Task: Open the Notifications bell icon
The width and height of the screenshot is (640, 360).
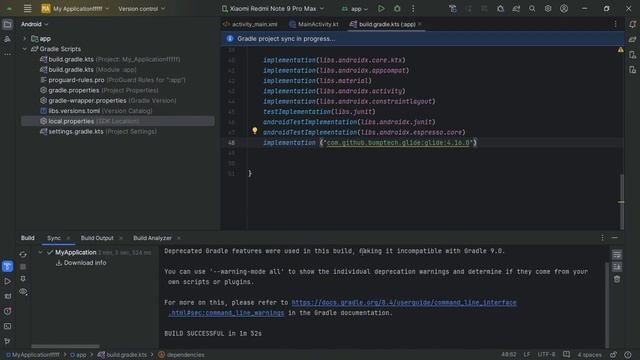Action: (x=632, y=24)
